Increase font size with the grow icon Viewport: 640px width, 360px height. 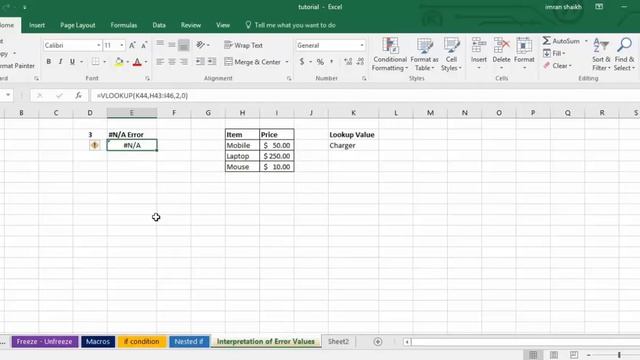coord(132,45)
